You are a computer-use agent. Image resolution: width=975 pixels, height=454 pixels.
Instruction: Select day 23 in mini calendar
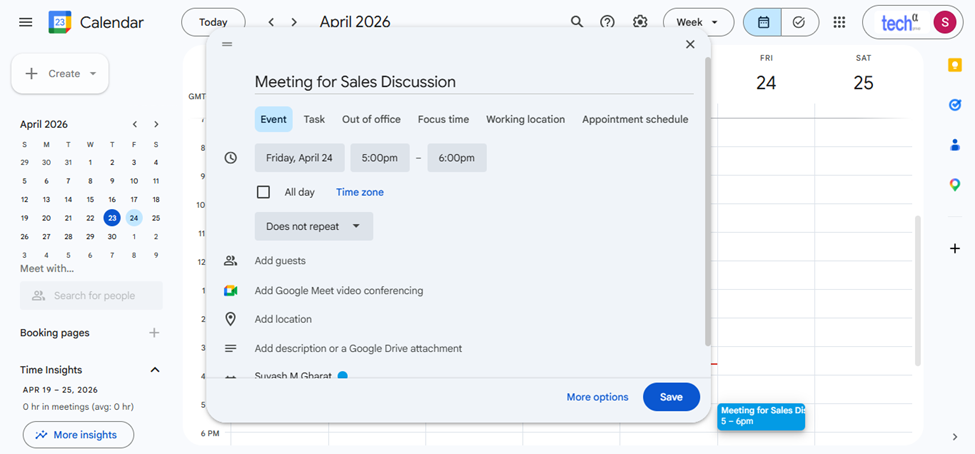pos(112,218)
